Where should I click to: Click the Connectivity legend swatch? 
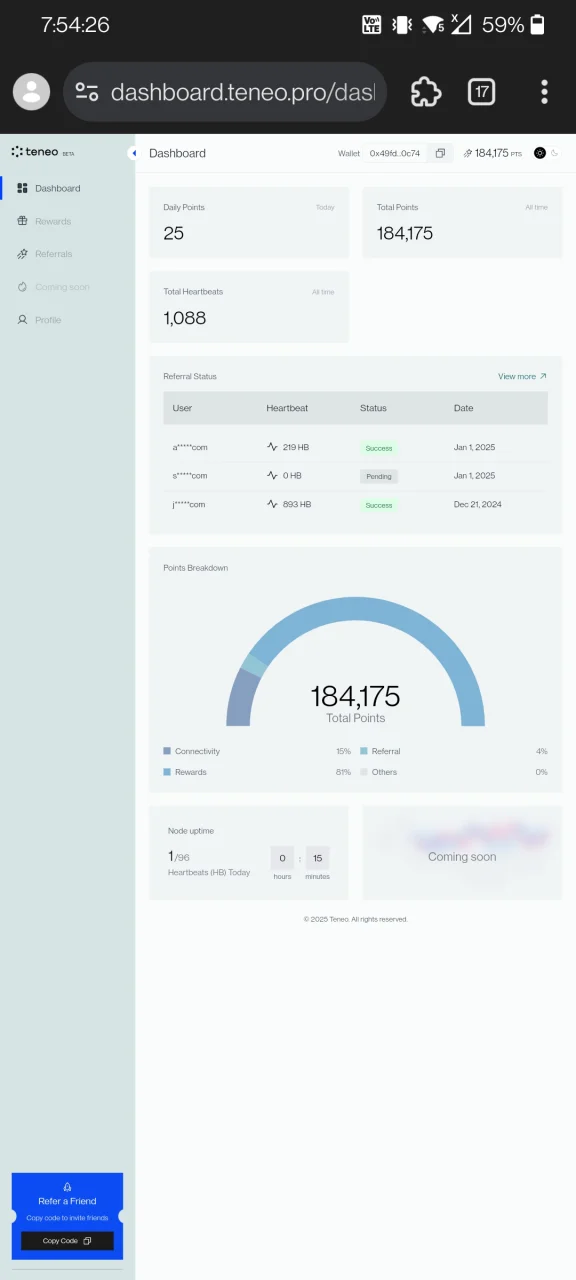[x=167, y=751]
